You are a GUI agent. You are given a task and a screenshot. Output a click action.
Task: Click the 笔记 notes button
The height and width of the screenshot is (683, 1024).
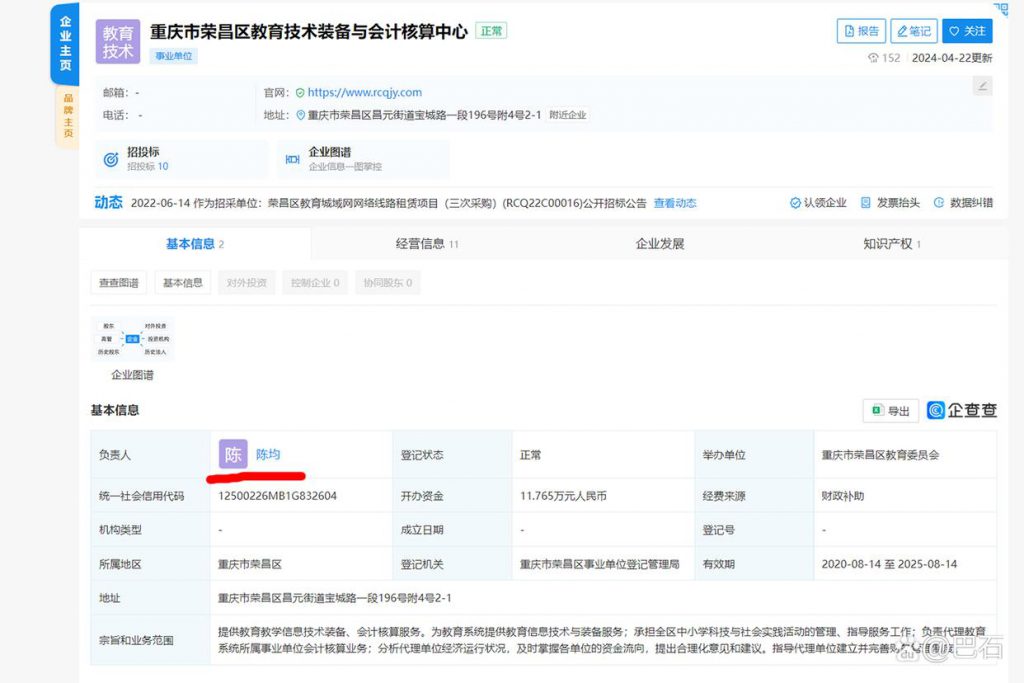point(914,31)
